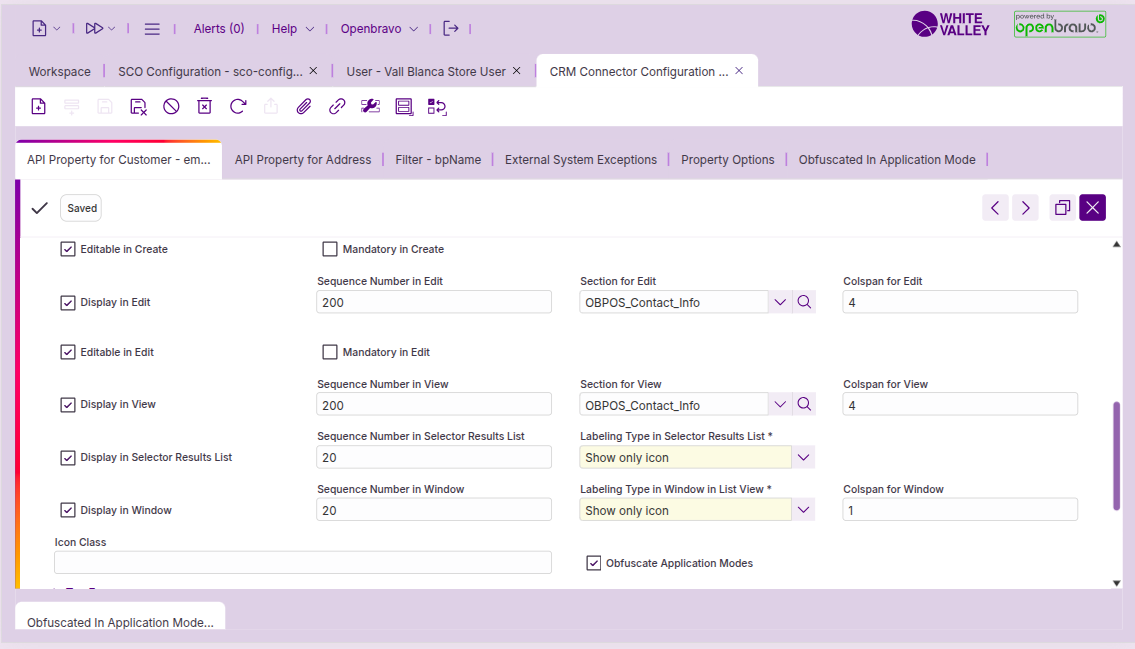This screenshot has height=649, width=1135.
Task: Uncheck the Display in Edit checkbox
Action: pos(68,302)
